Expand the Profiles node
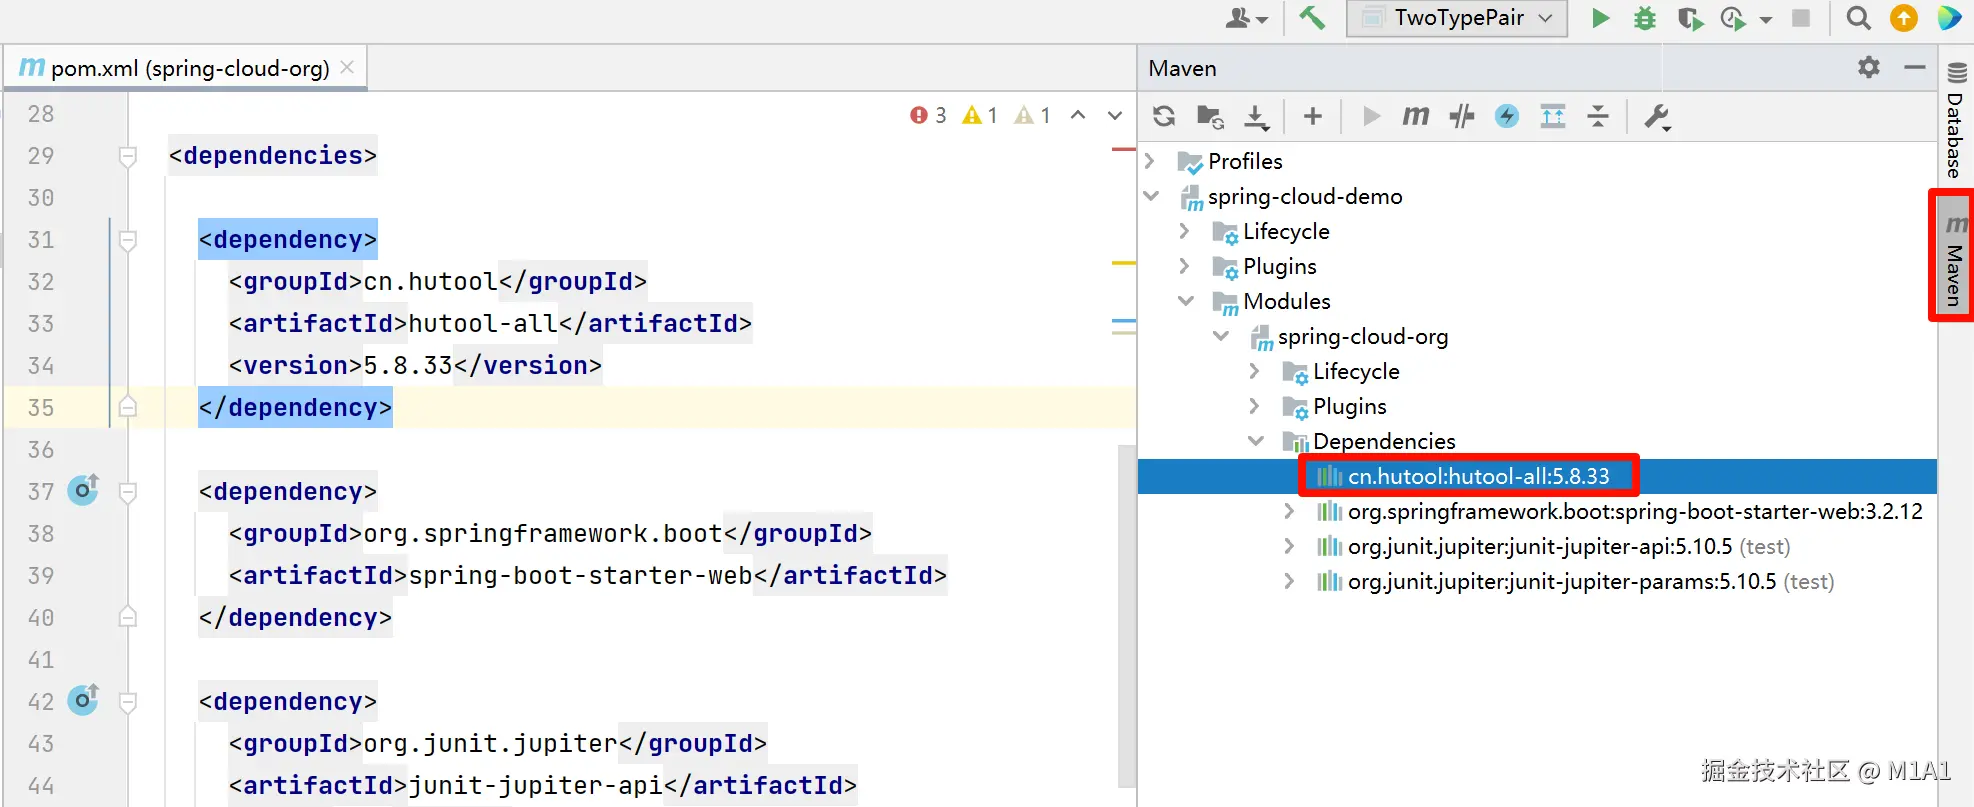The image size is (1974, 807). click(1150, 161)
